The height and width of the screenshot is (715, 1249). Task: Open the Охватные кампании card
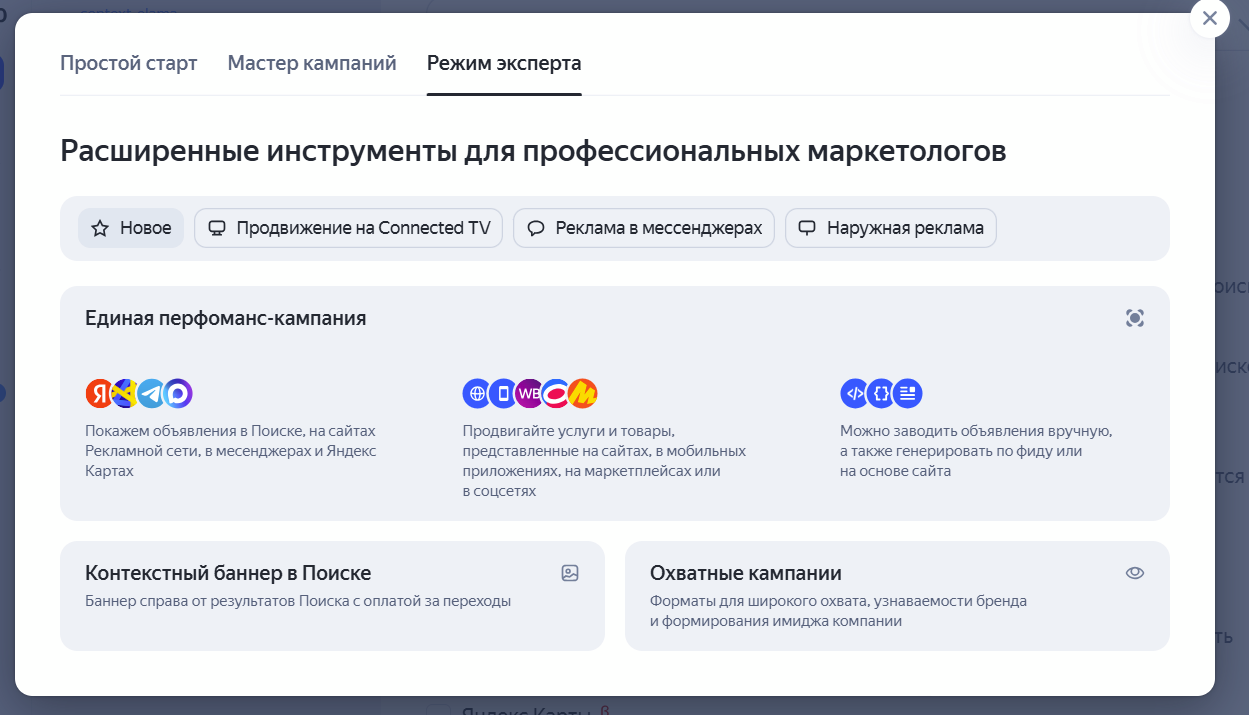897,596
